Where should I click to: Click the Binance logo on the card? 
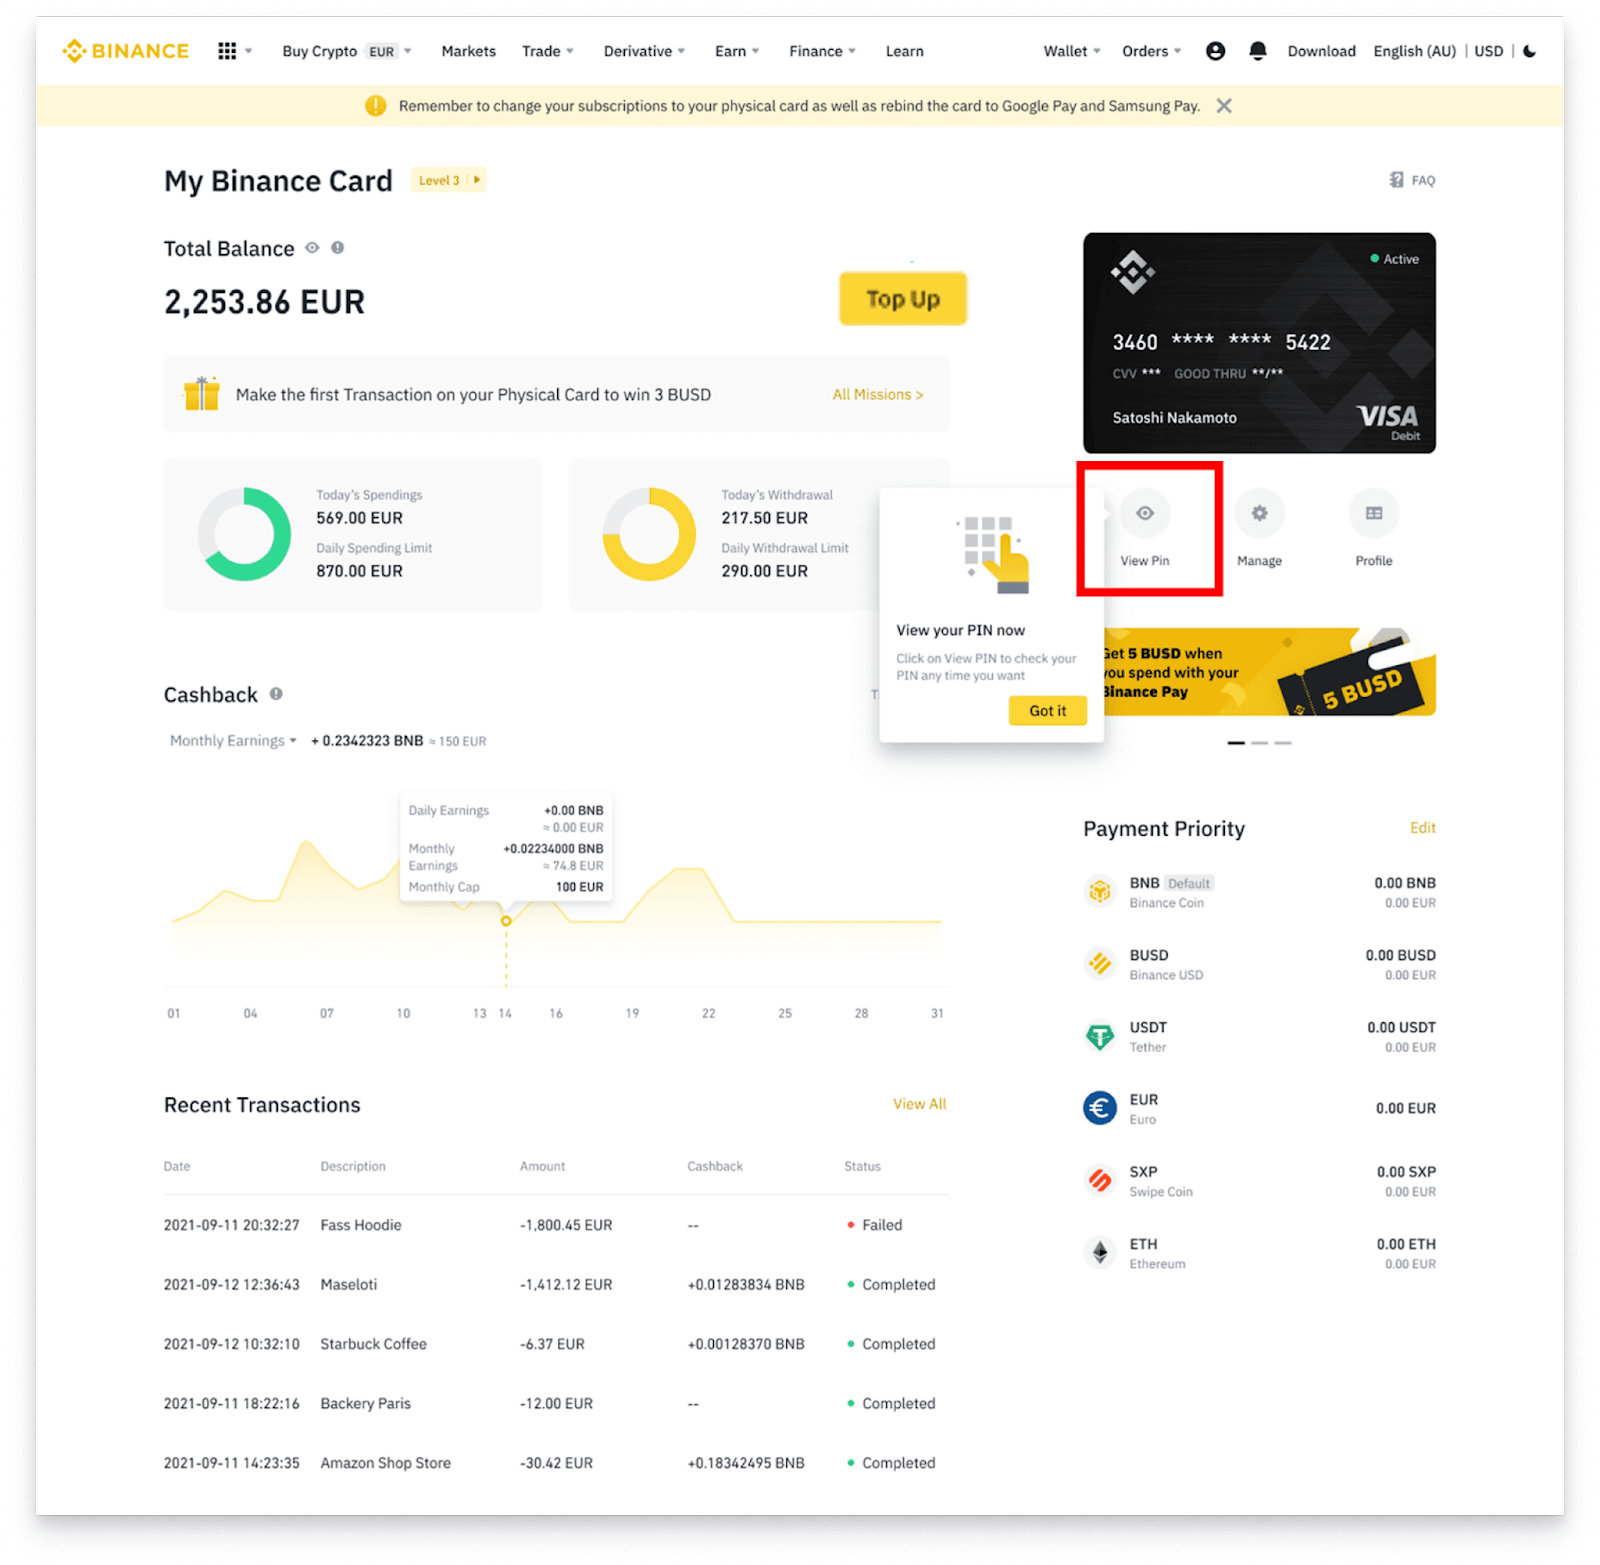click(x=1133, y=273)
